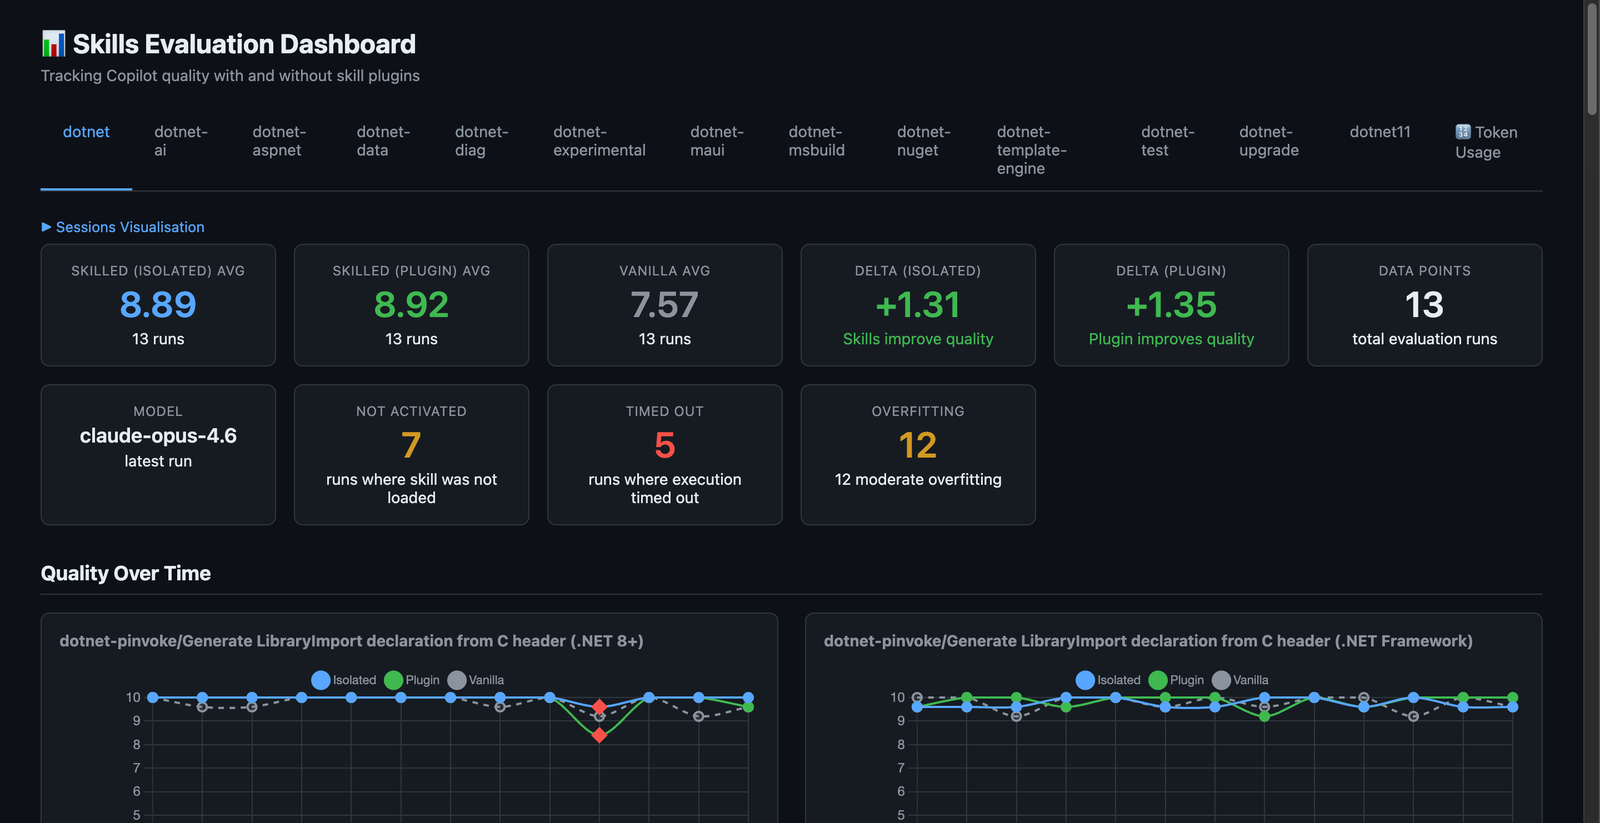Click the .NET 8+ LibraryImport chart title

point(351,641)
